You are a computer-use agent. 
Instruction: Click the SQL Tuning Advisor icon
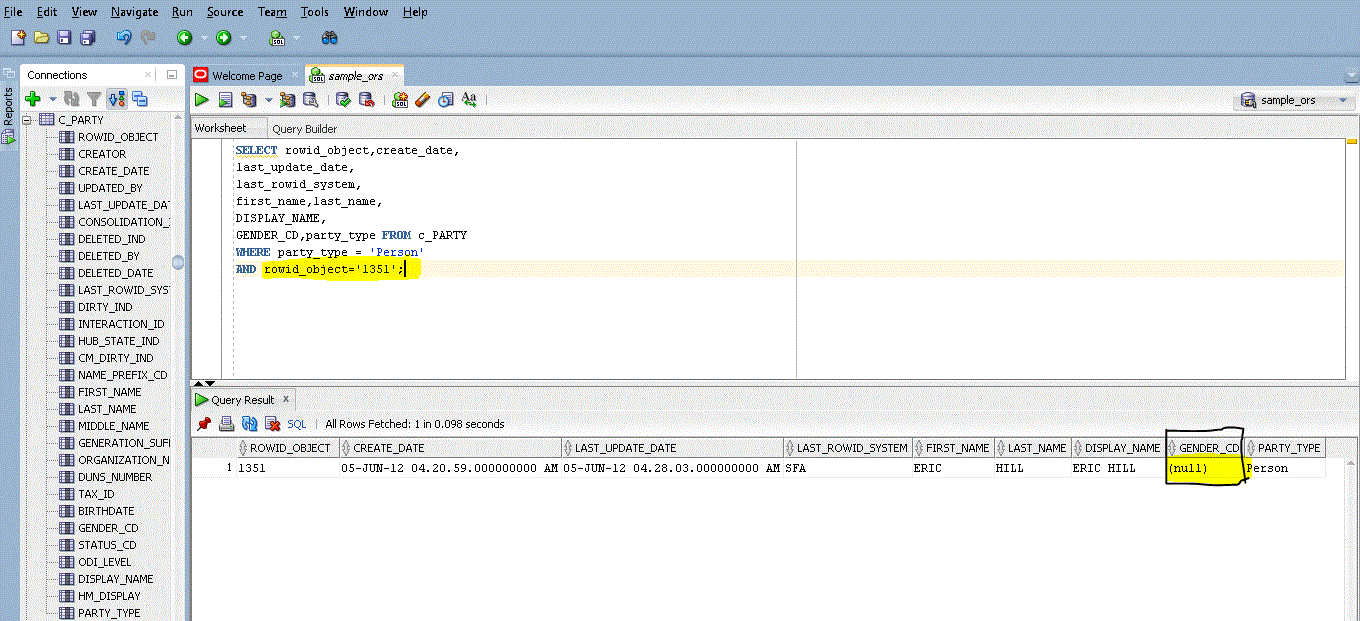pos(311,99)
